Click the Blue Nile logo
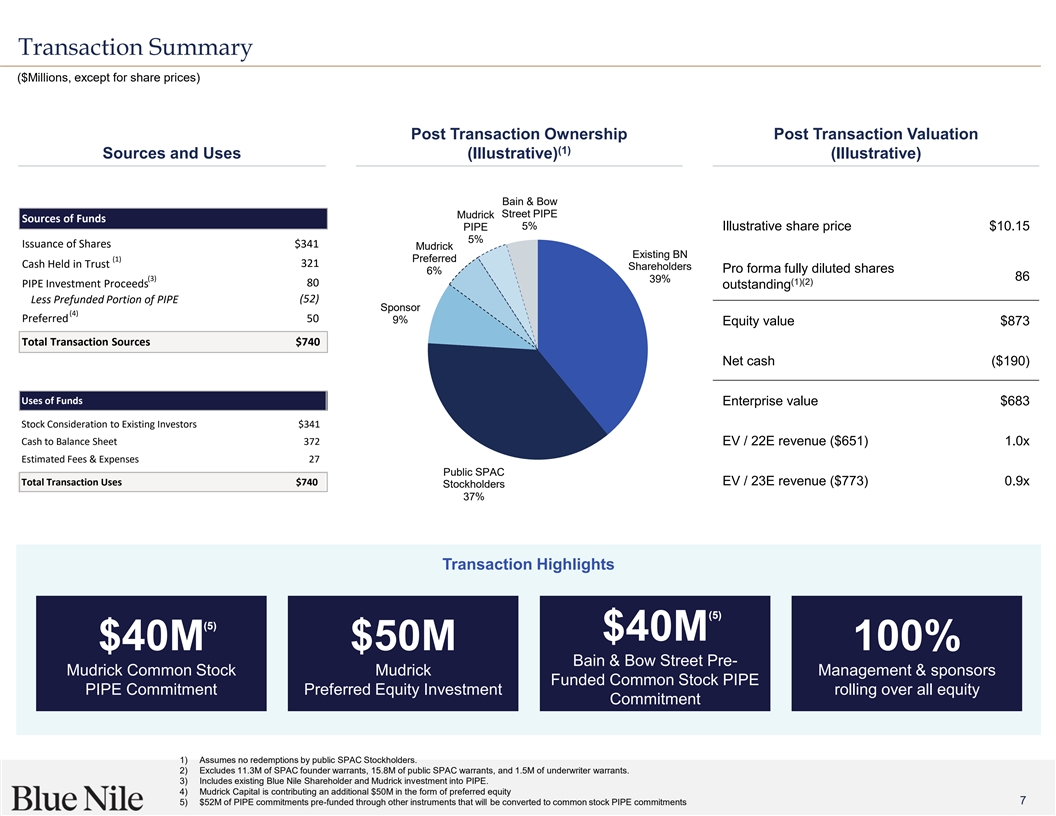1056x816 pixels. (x=78, y=797)
